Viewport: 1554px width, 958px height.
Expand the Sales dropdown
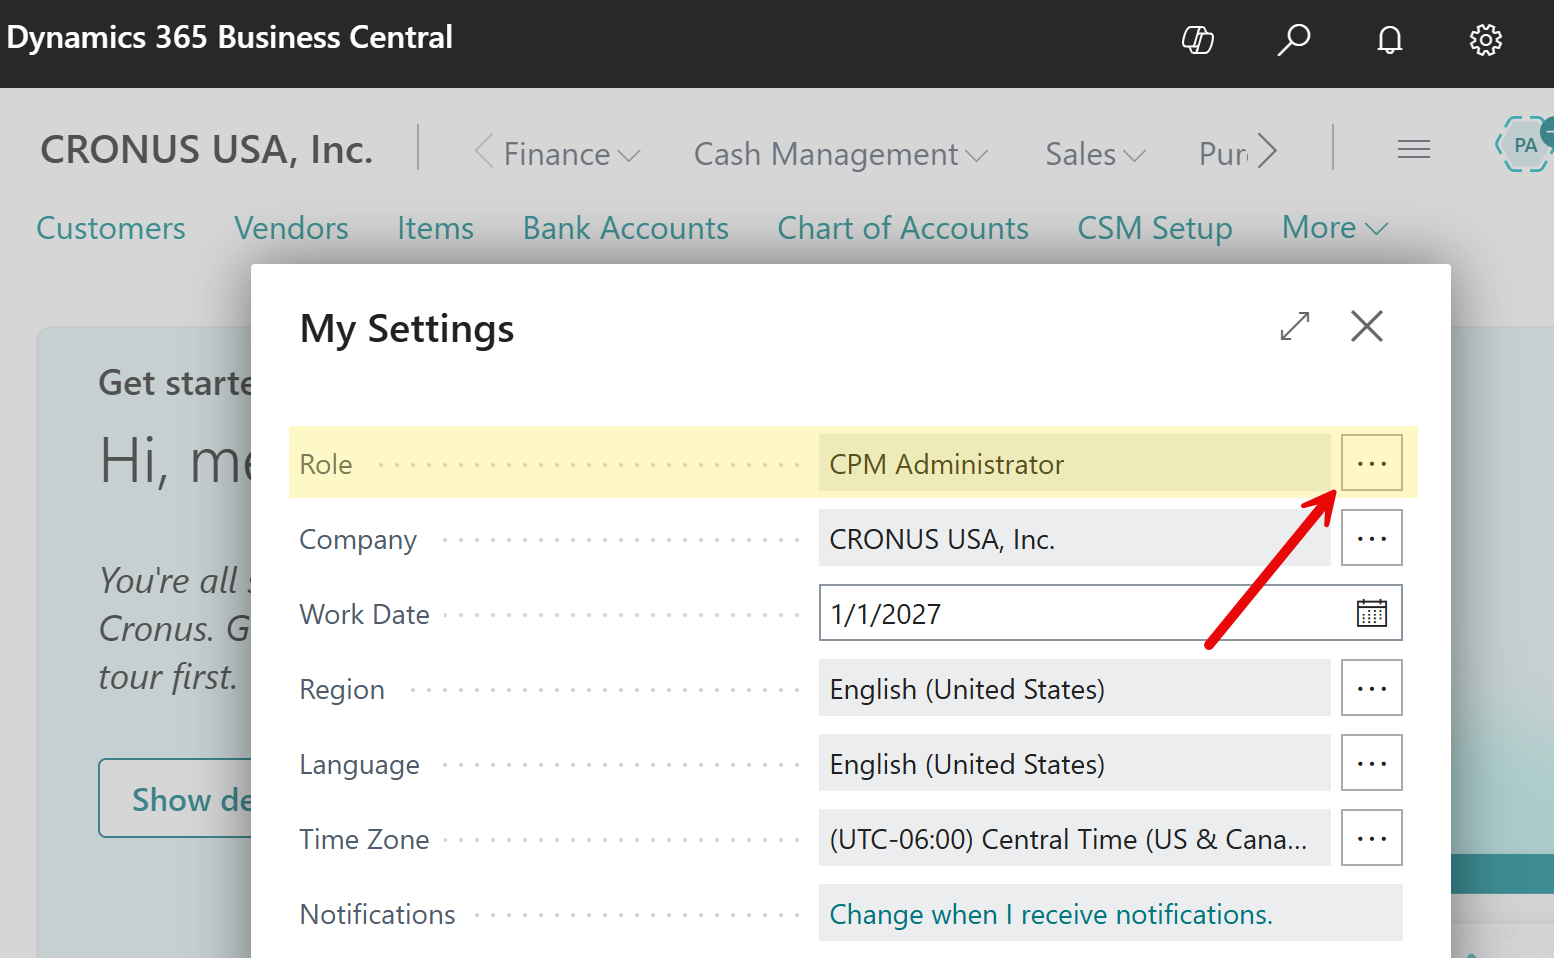coord(1094,153)
